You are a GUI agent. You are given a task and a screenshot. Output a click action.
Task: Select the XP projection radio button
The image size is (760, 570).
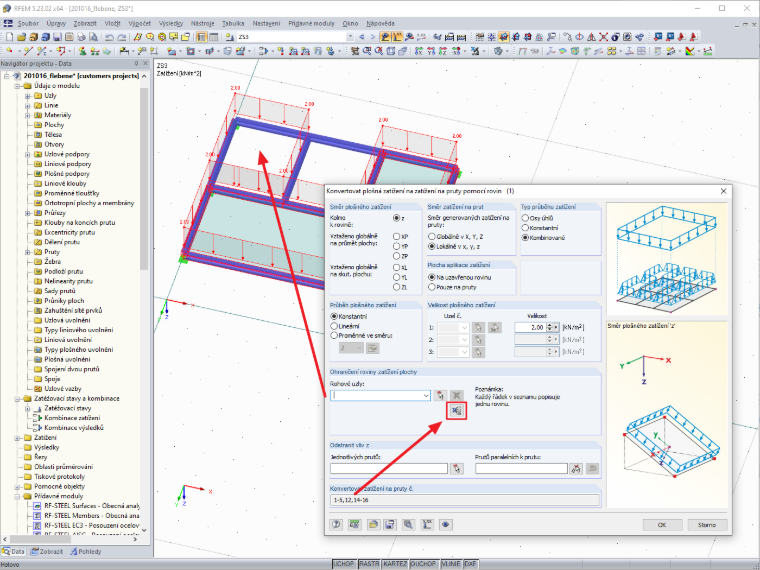click(x=396, y=237)
